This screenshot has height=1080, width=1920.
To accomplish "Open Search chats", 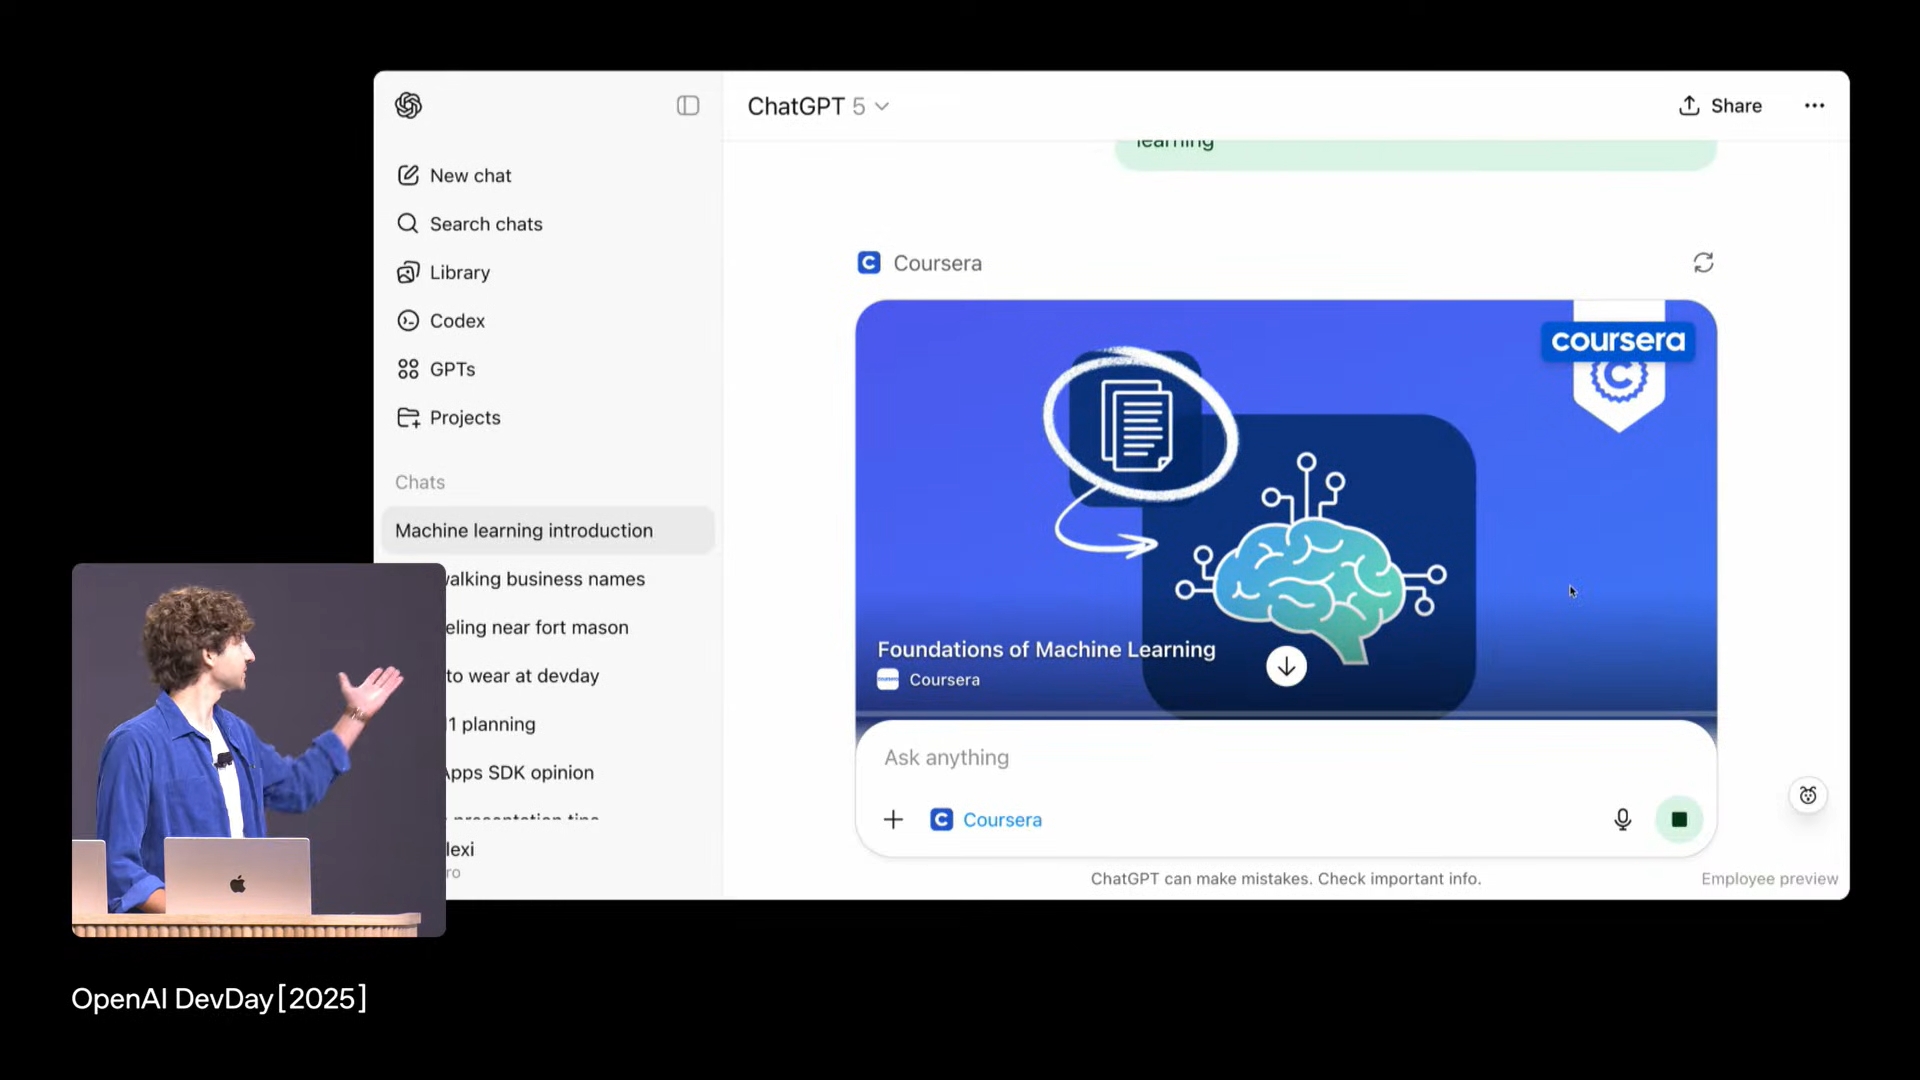I will 485,223.
